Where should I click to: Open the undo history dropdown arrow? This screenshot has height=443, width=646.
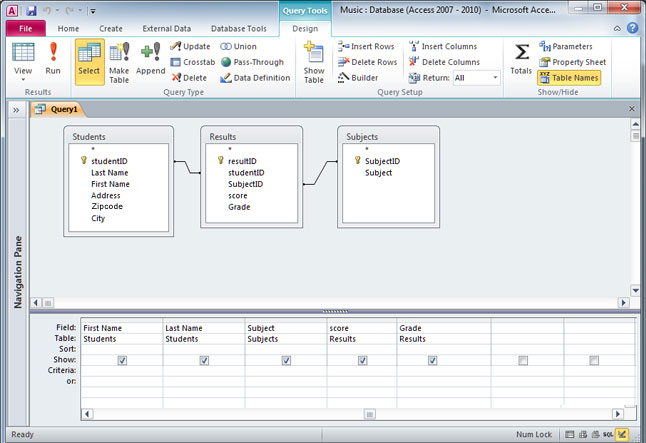[57, 11]
